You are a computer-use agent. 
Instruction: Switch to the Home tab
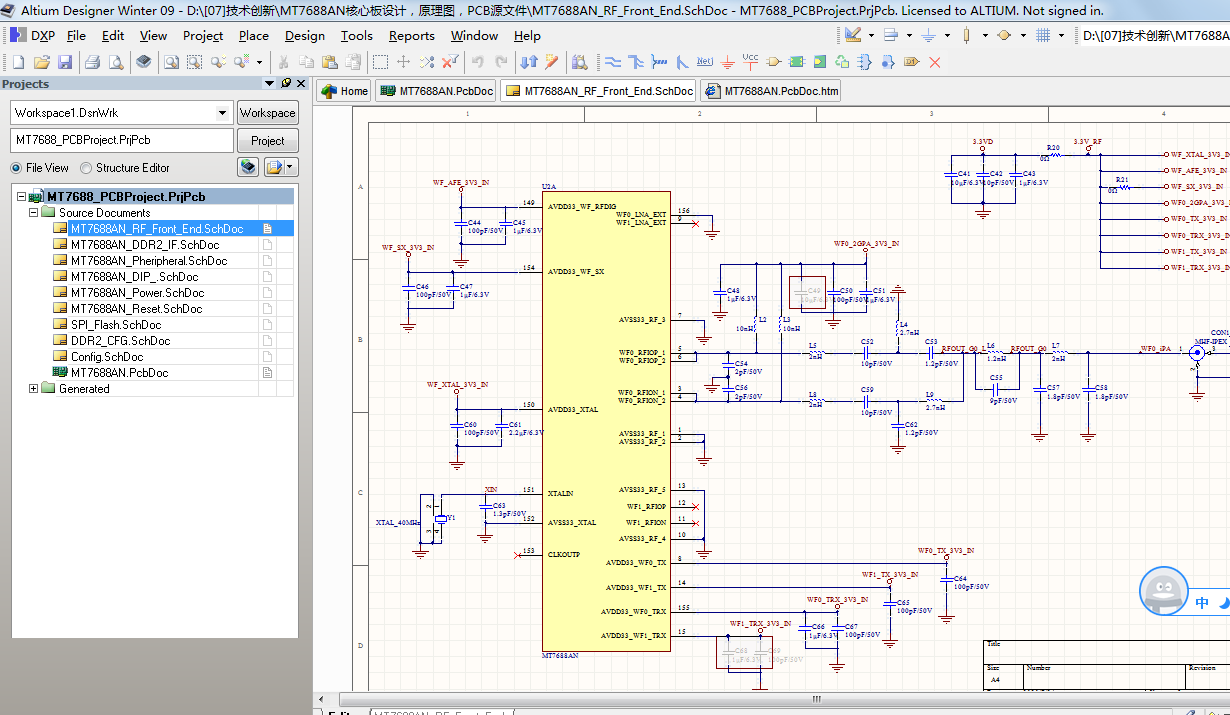(344, 91)
